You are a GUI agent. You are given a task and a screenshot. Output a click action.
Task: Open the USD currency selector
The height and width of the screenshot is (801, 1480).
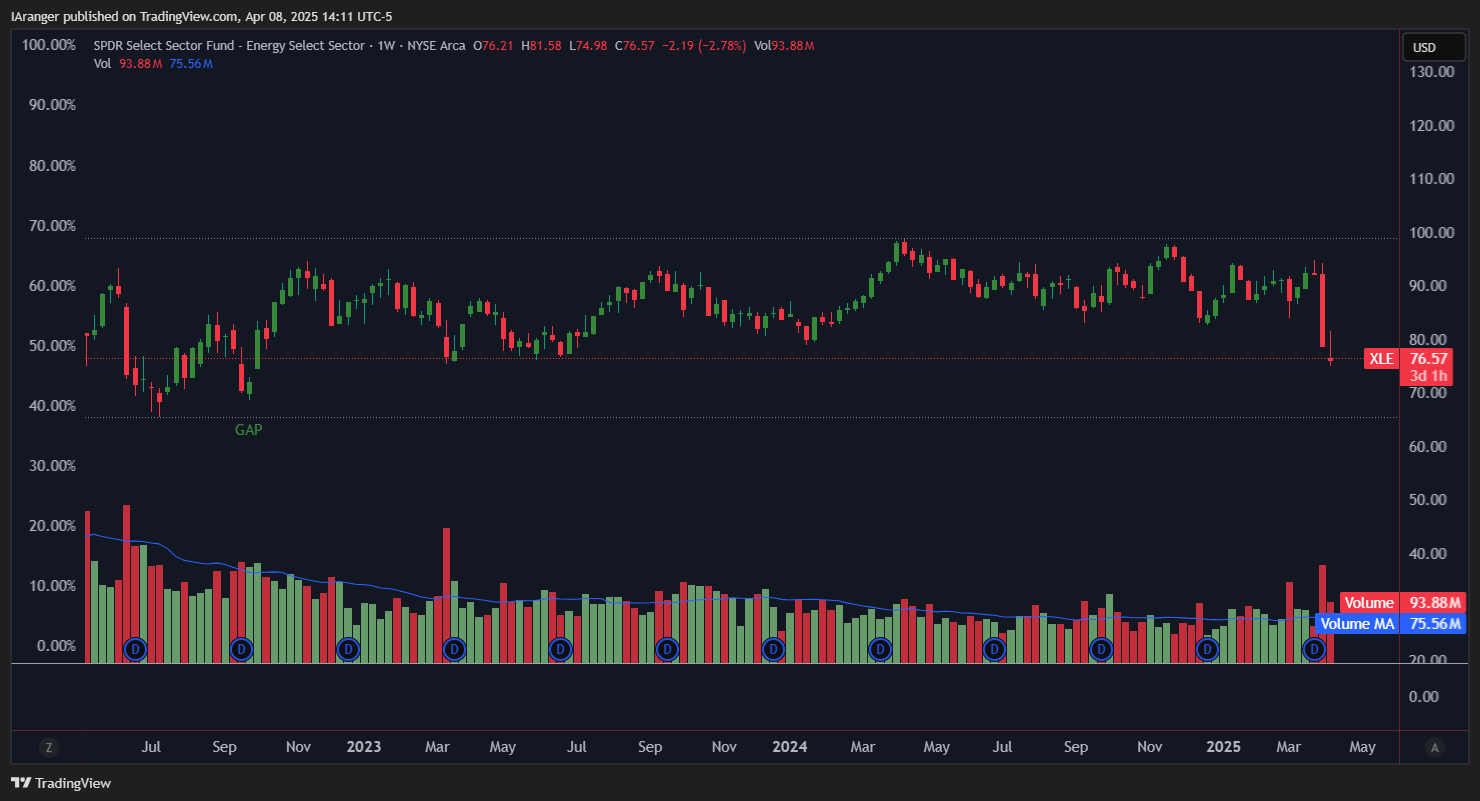[x=1424, y=47]
